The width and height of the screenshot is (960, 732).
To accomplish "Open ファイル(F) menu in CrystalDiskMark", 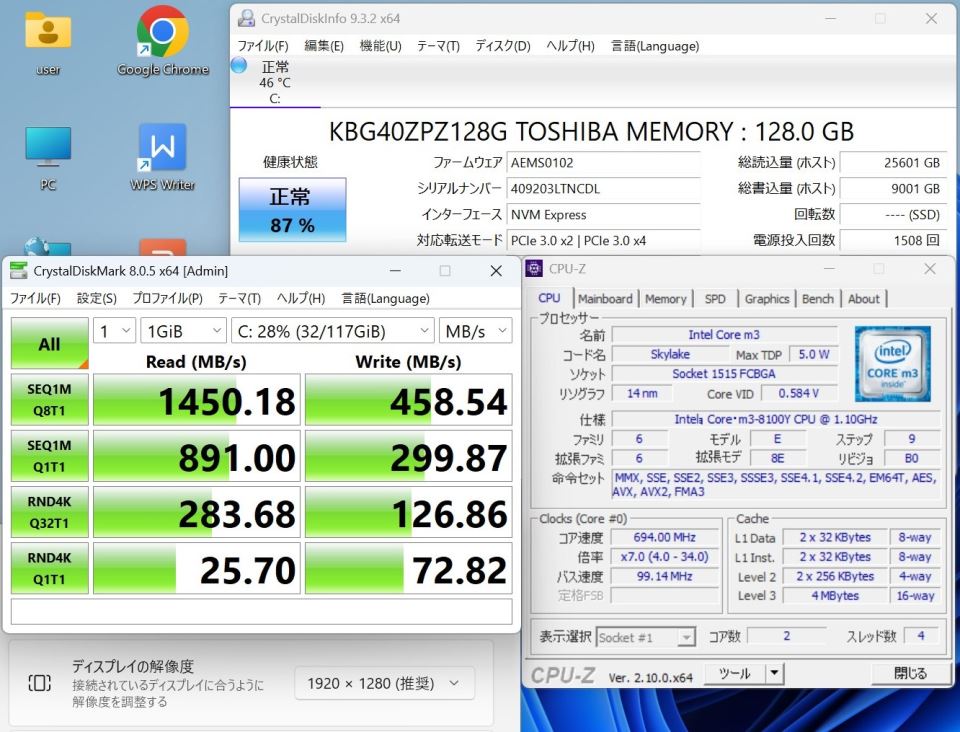I will [x=35, y=298].
